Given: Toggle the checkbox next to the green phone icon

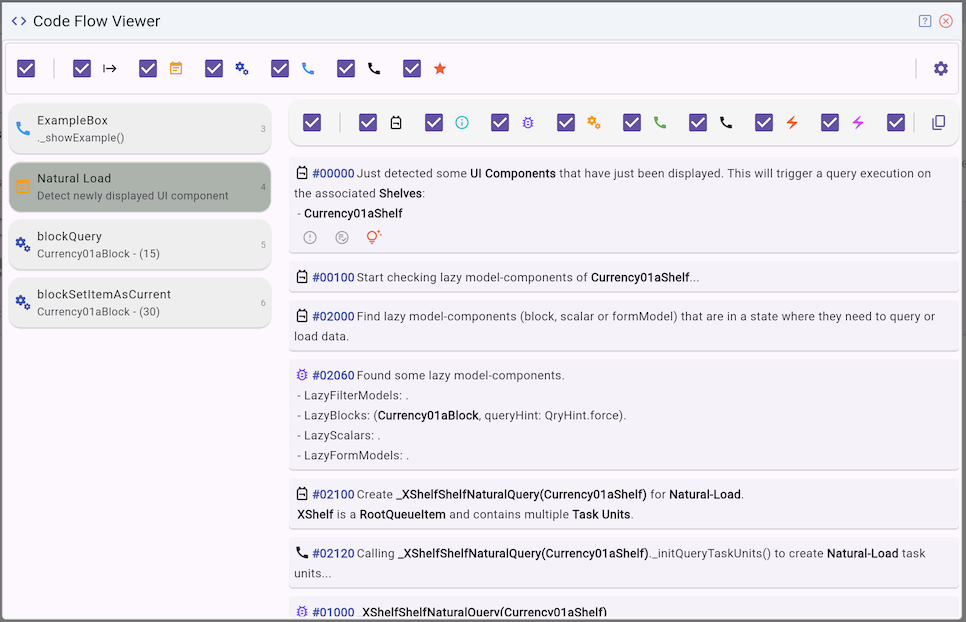Looking at the screenshot, I should point(632,123).
